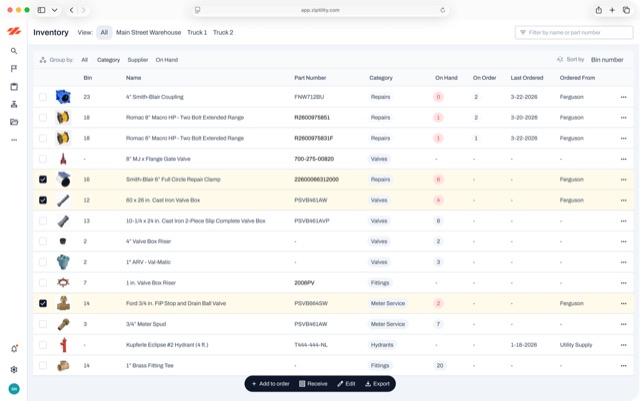Open the notifications bell
Screen dimensions: 640x401
[x=14, y=349]
